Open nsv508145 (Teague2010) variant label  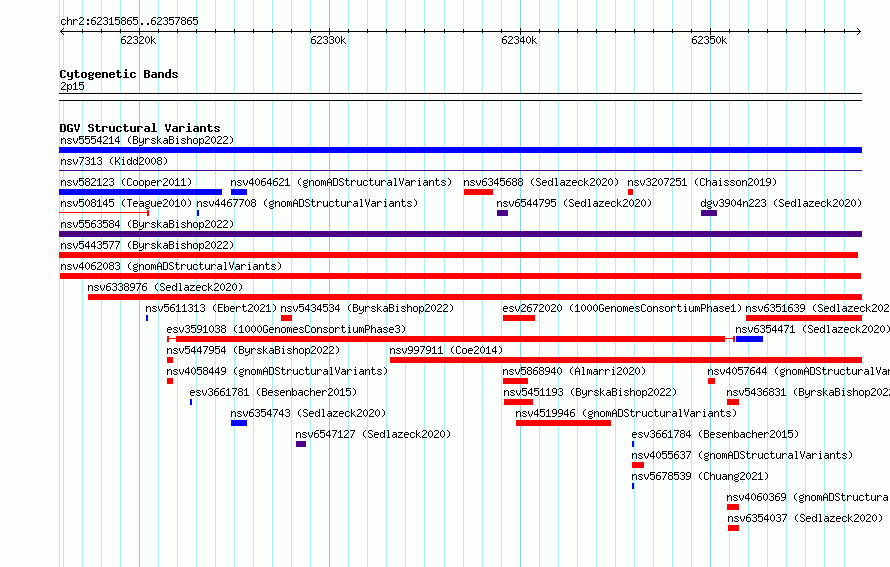126,203
